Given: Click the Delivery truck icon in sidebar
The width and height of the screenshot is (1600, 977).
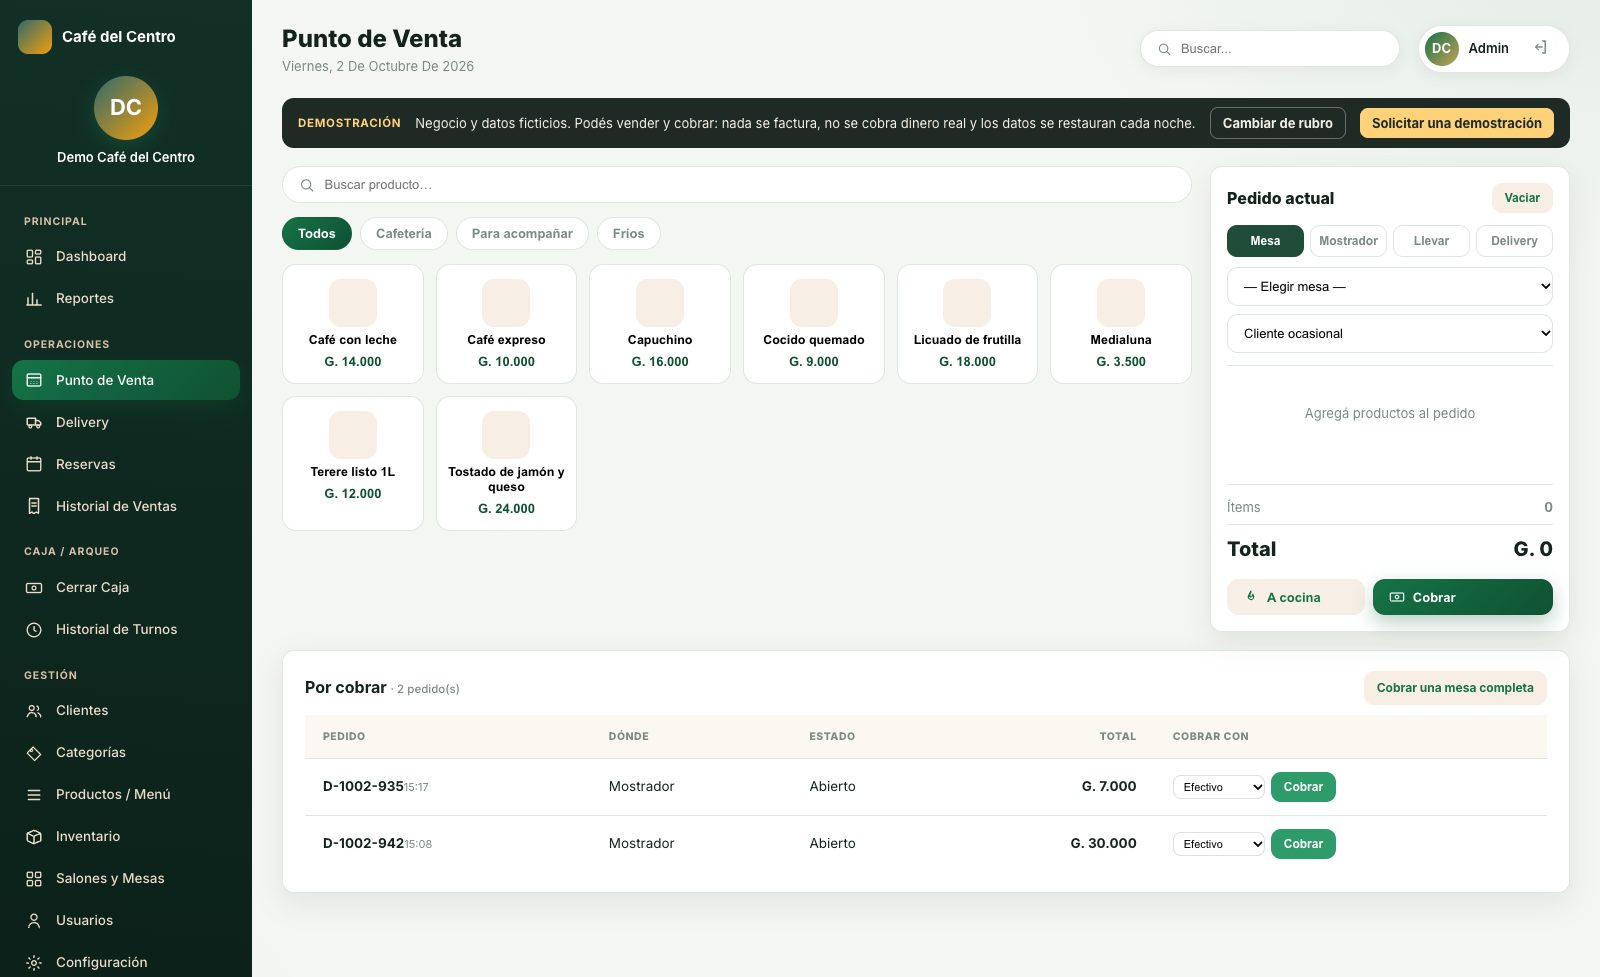Looking at the screenshot, I should pyautogui.click(x=34, y=423).
